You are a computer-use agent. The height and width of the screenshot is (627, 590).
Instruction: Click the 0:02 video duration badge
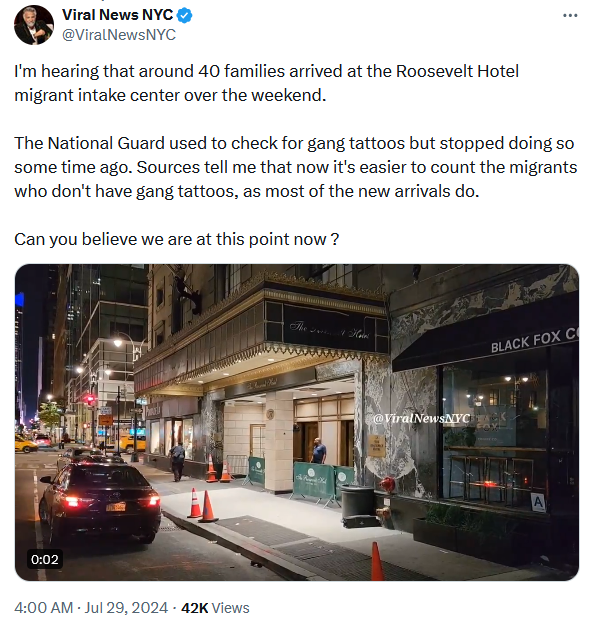click(x=45, y=559)
